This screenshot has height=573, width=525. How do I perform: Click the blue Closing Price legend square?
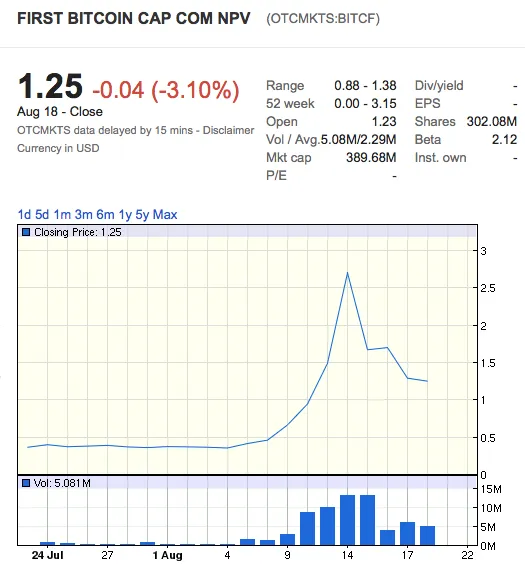coord(26,232)
